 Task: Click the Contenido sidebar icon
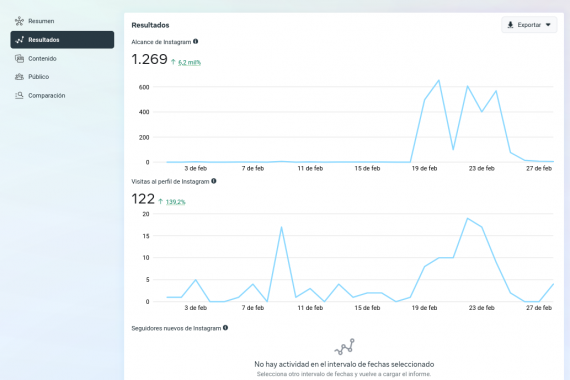[19, 58]
